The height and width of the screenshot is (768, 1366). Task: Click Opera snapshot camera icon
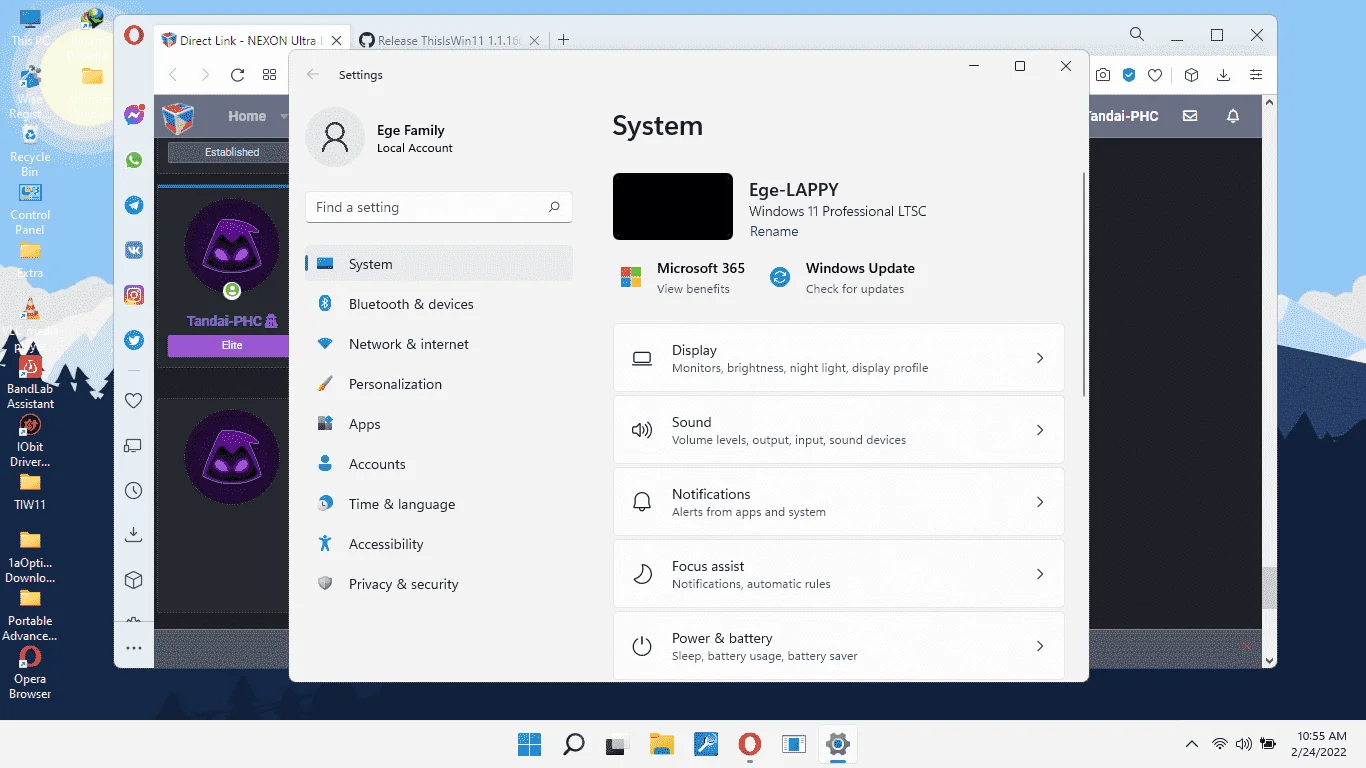1102,75
